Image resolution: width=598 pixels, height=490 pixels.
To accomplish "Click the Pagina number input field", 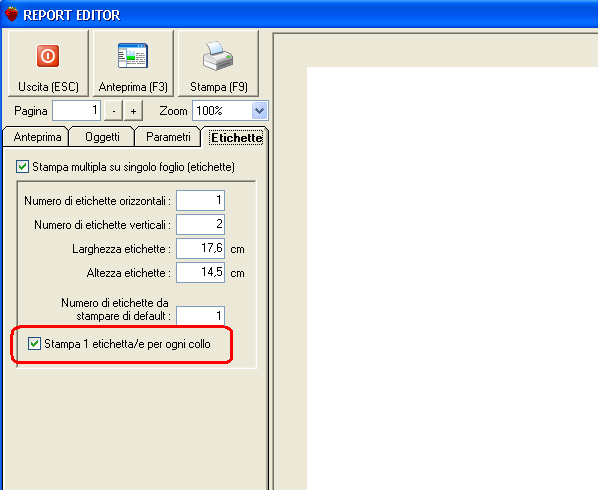I will [x=77, y=111].
